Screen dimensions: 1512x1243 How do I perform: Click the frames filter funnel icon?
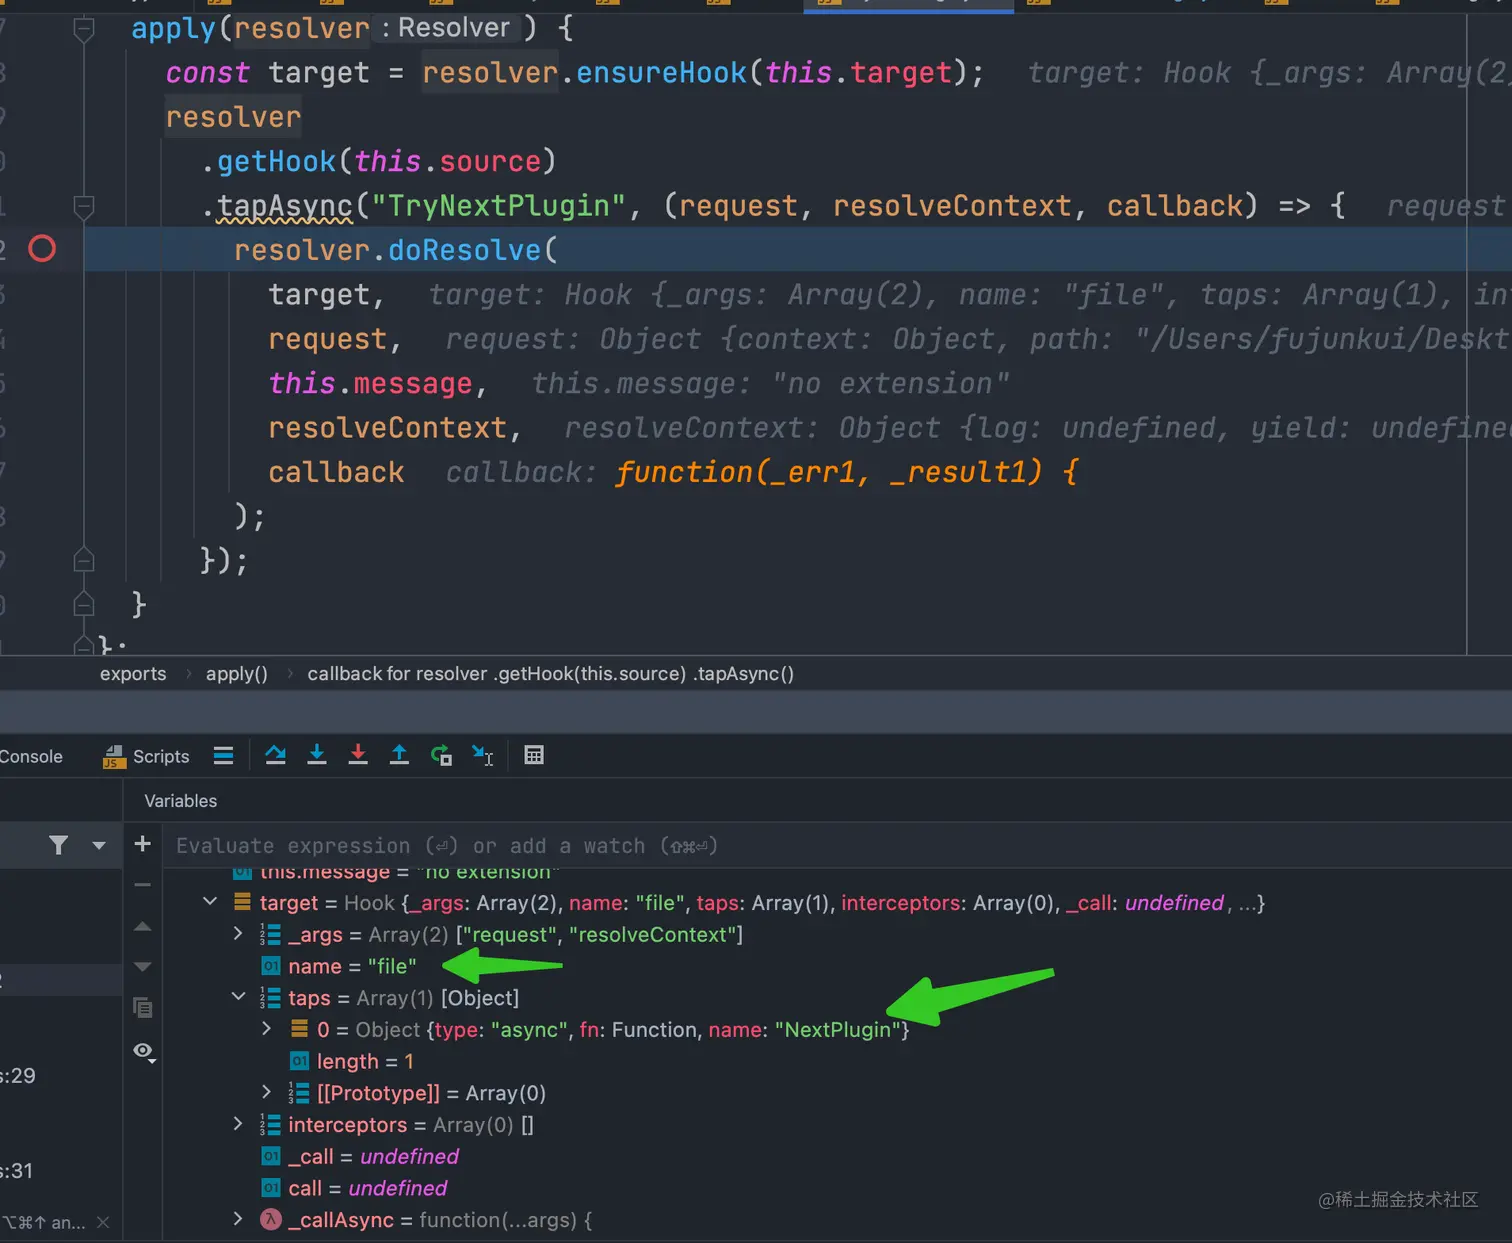[59, 845]
